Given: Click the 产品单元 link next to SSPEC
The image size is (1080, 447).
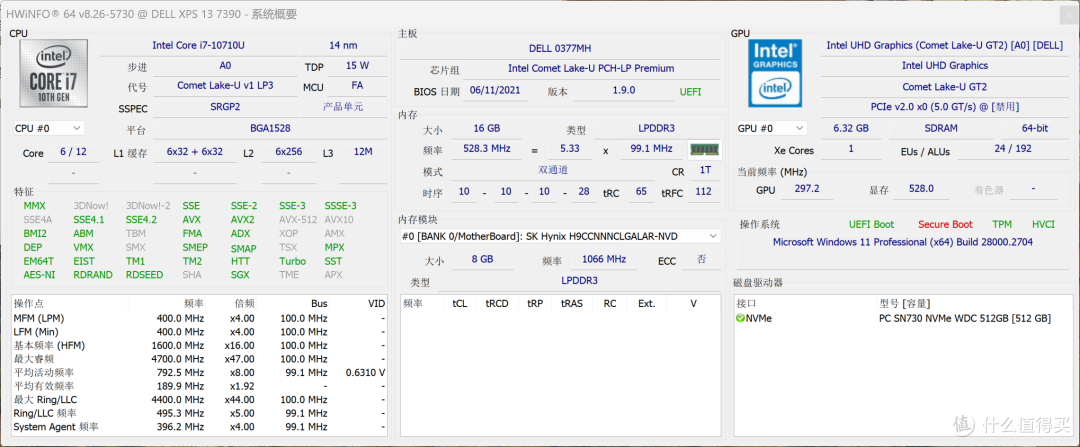Looking at the screenshot, I should [343, 107].
